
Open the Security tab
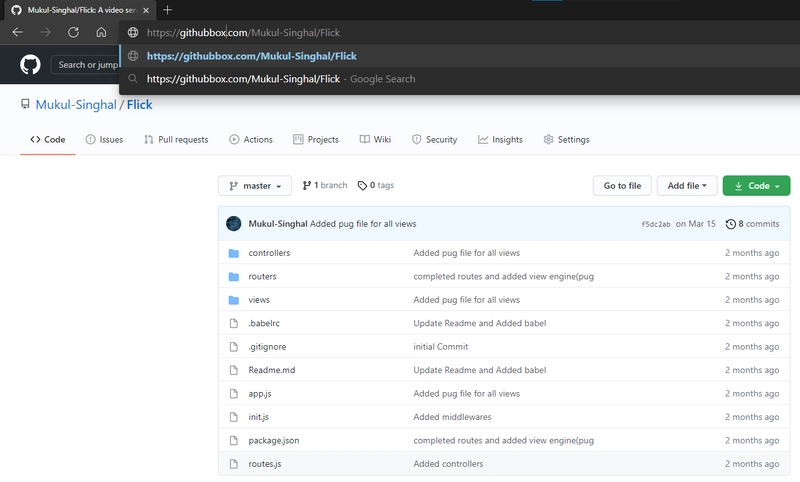click(x=434, y=139)
